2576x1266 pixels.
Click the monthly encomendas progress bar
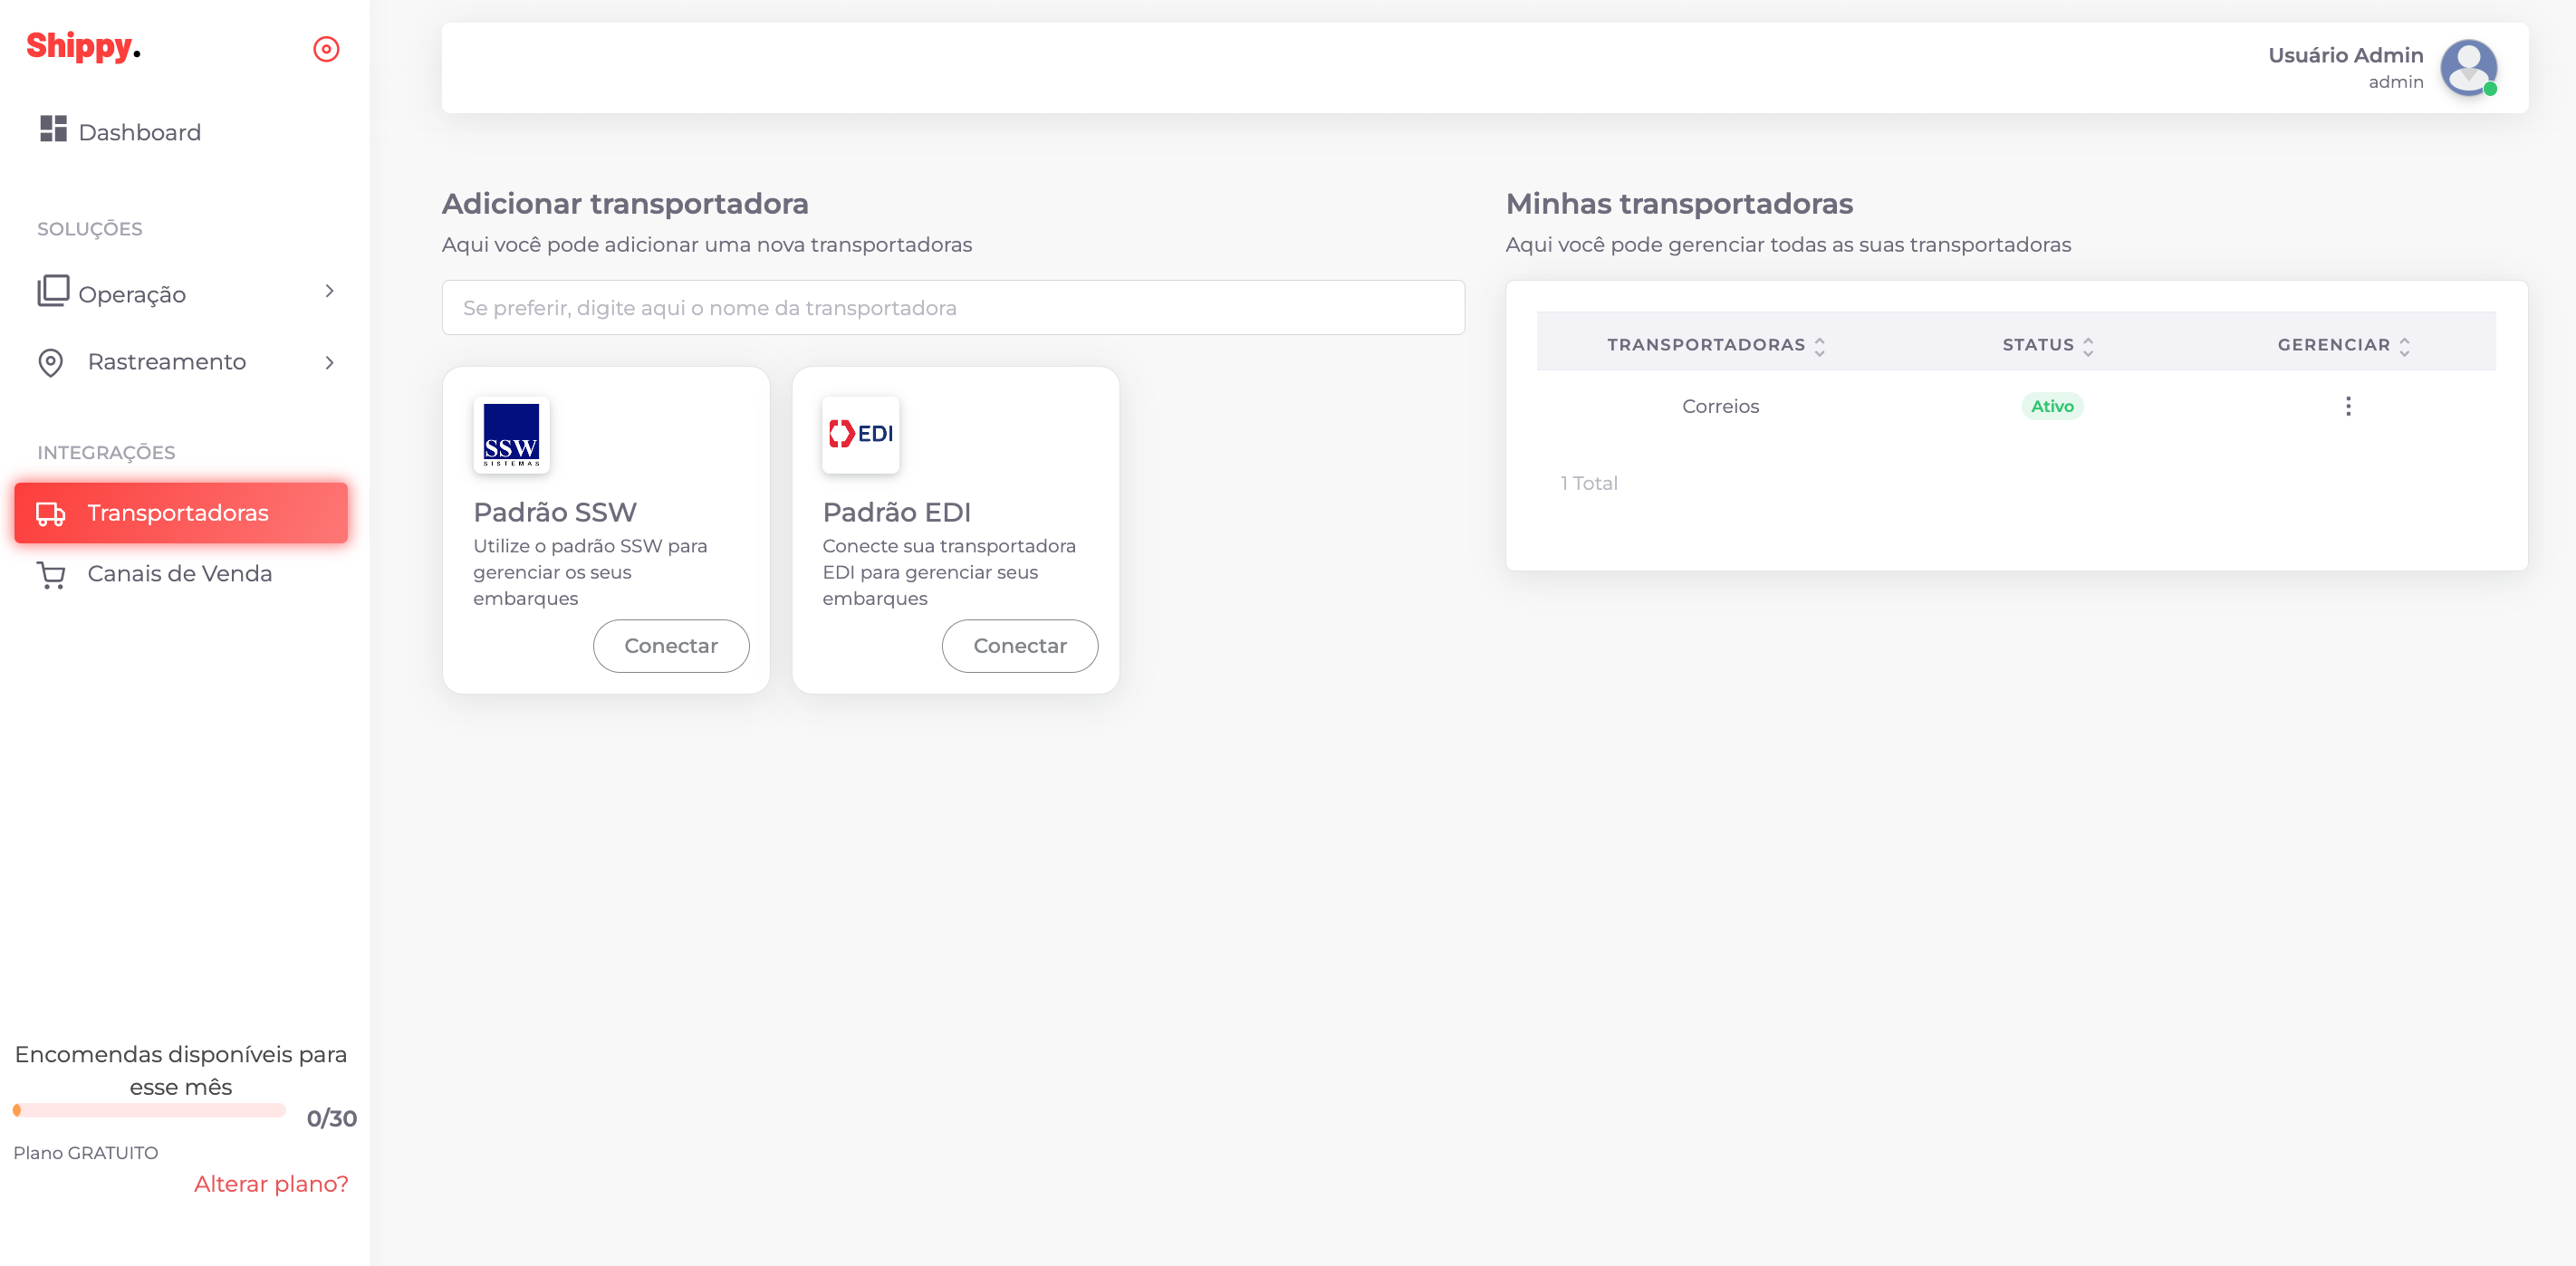click(x=150, y=1110)
